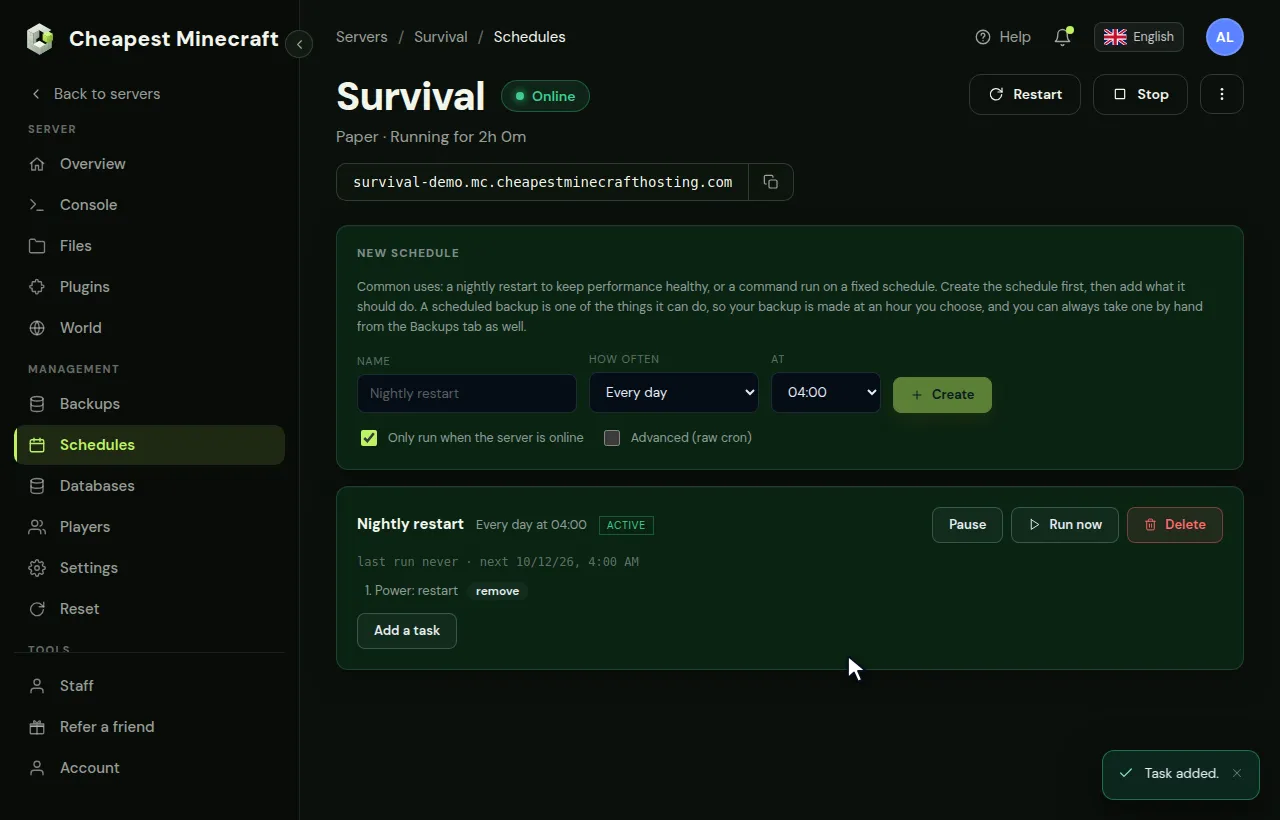Stop the Survival server

pos(1141,94)
